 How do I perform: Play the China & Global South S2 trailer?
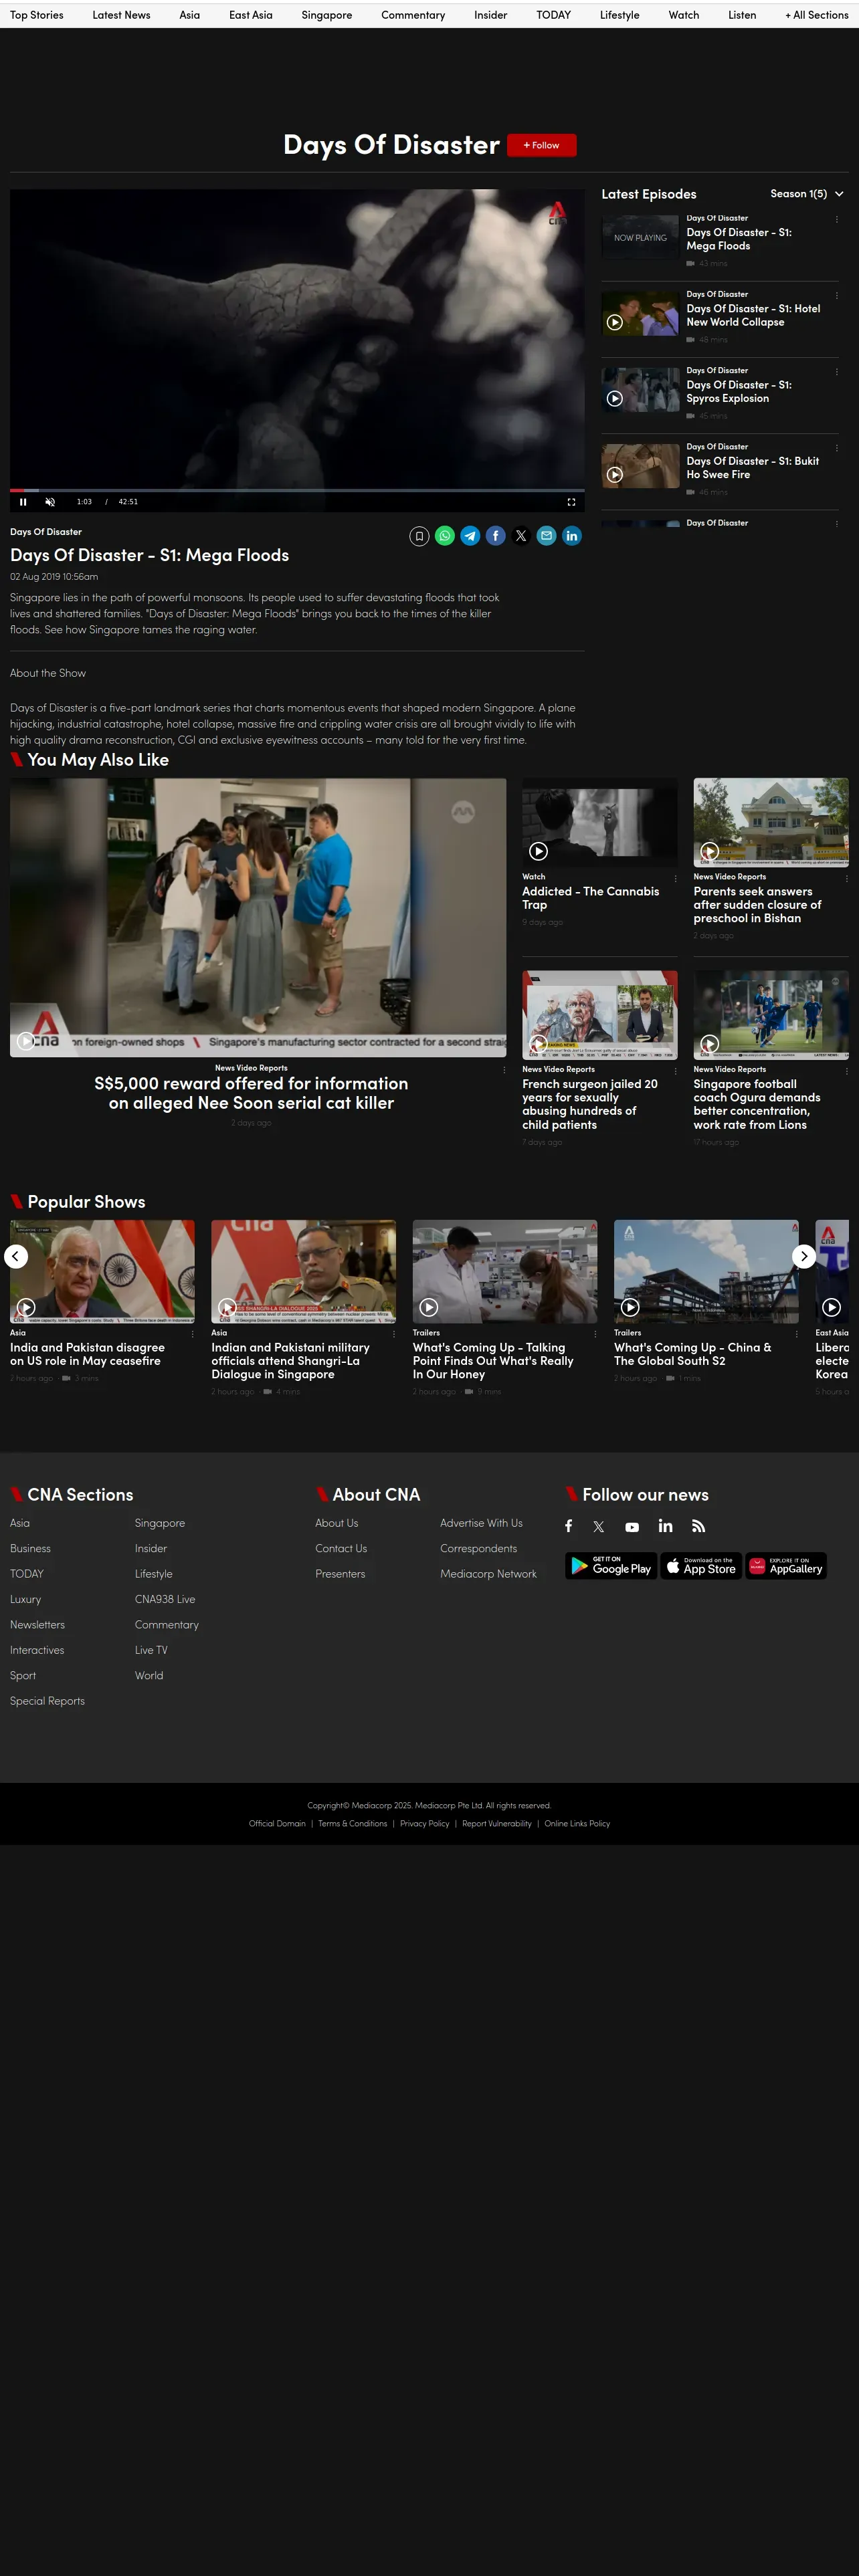coord(630,1307)
